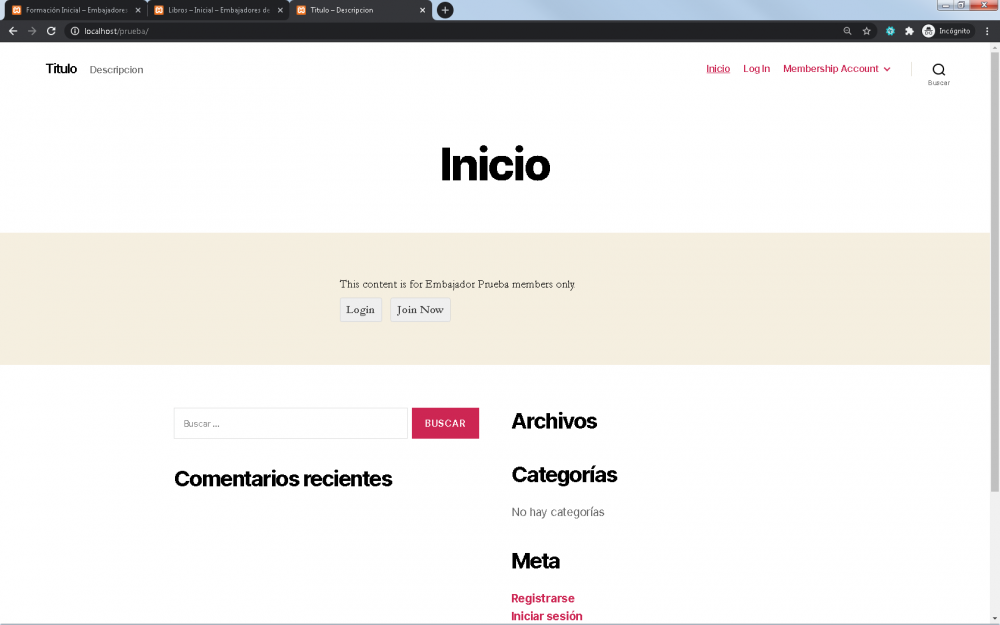Click the Meta widget heading
Viewport: 1000px width, 625px height.
click(536, 561)
